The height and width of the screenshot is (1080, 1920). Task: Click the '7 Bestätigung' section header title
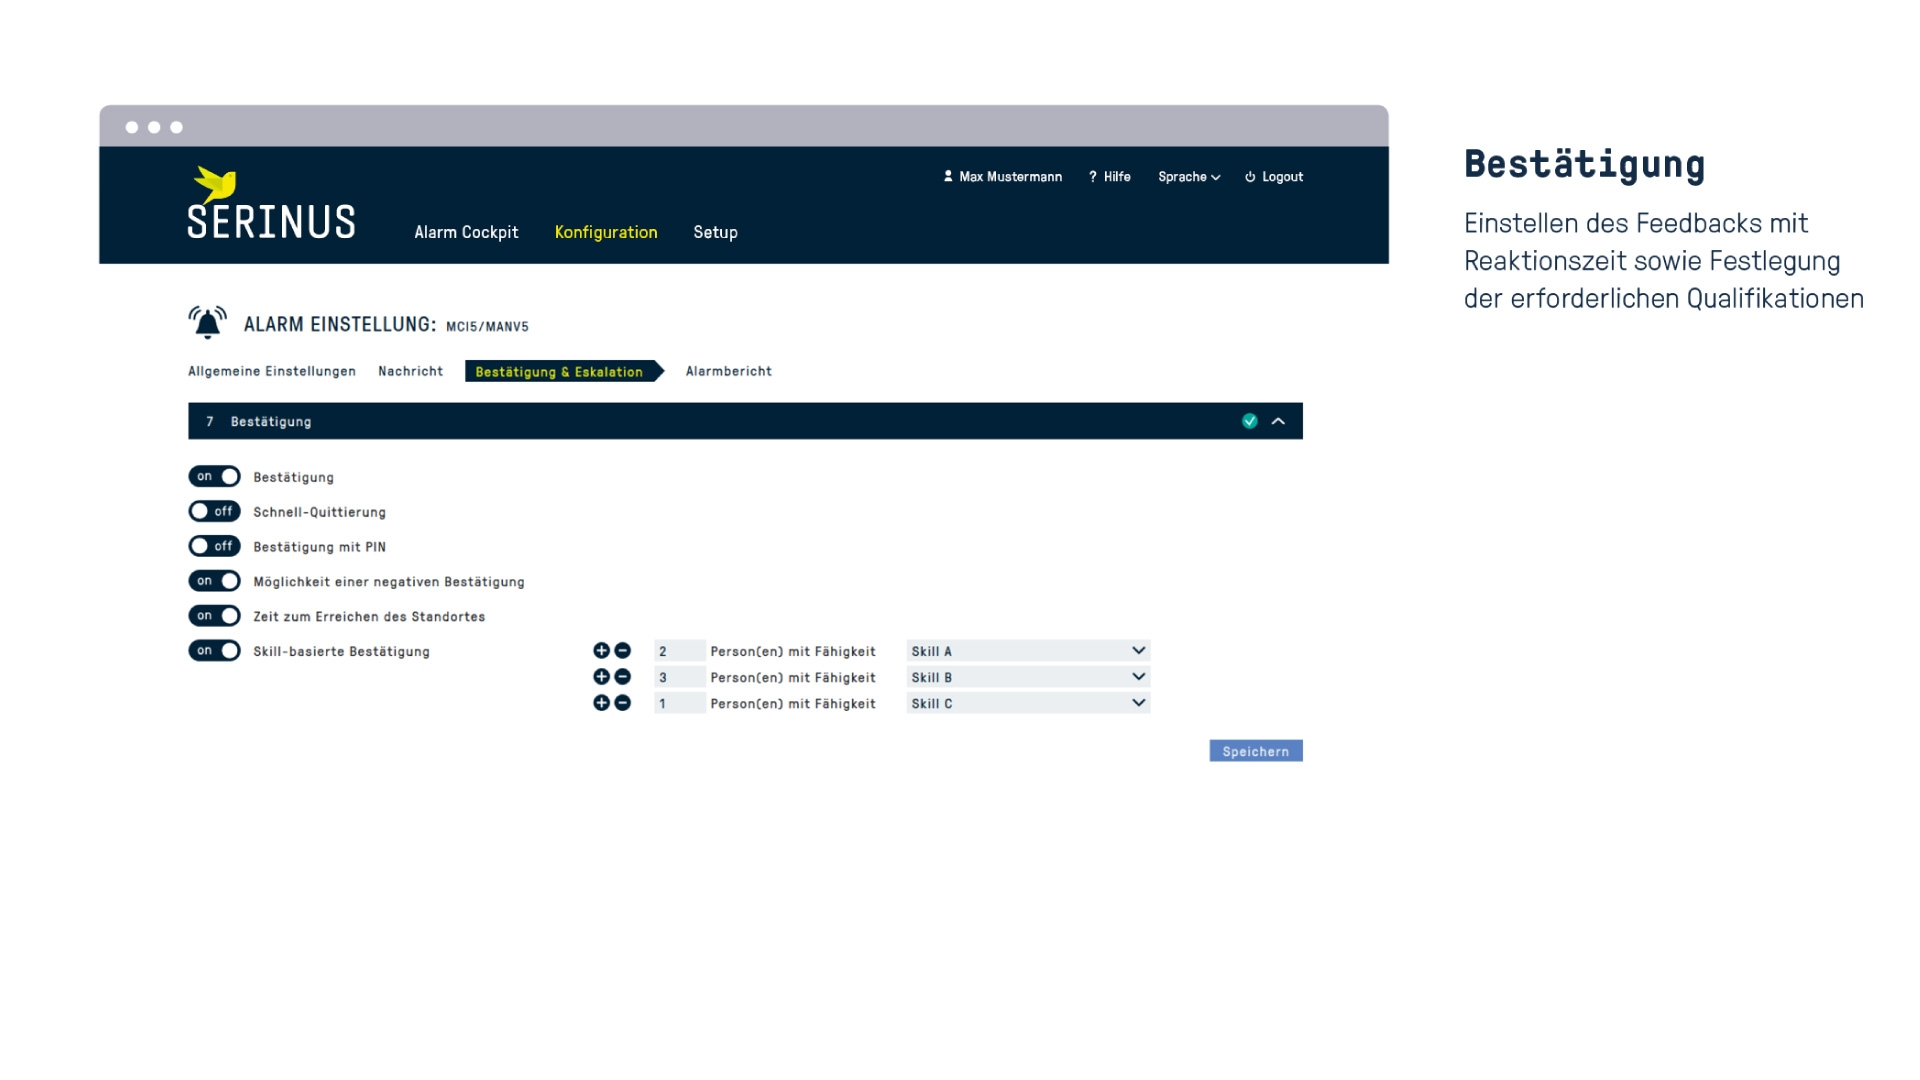pyautogui.click(x=259, y=422)
